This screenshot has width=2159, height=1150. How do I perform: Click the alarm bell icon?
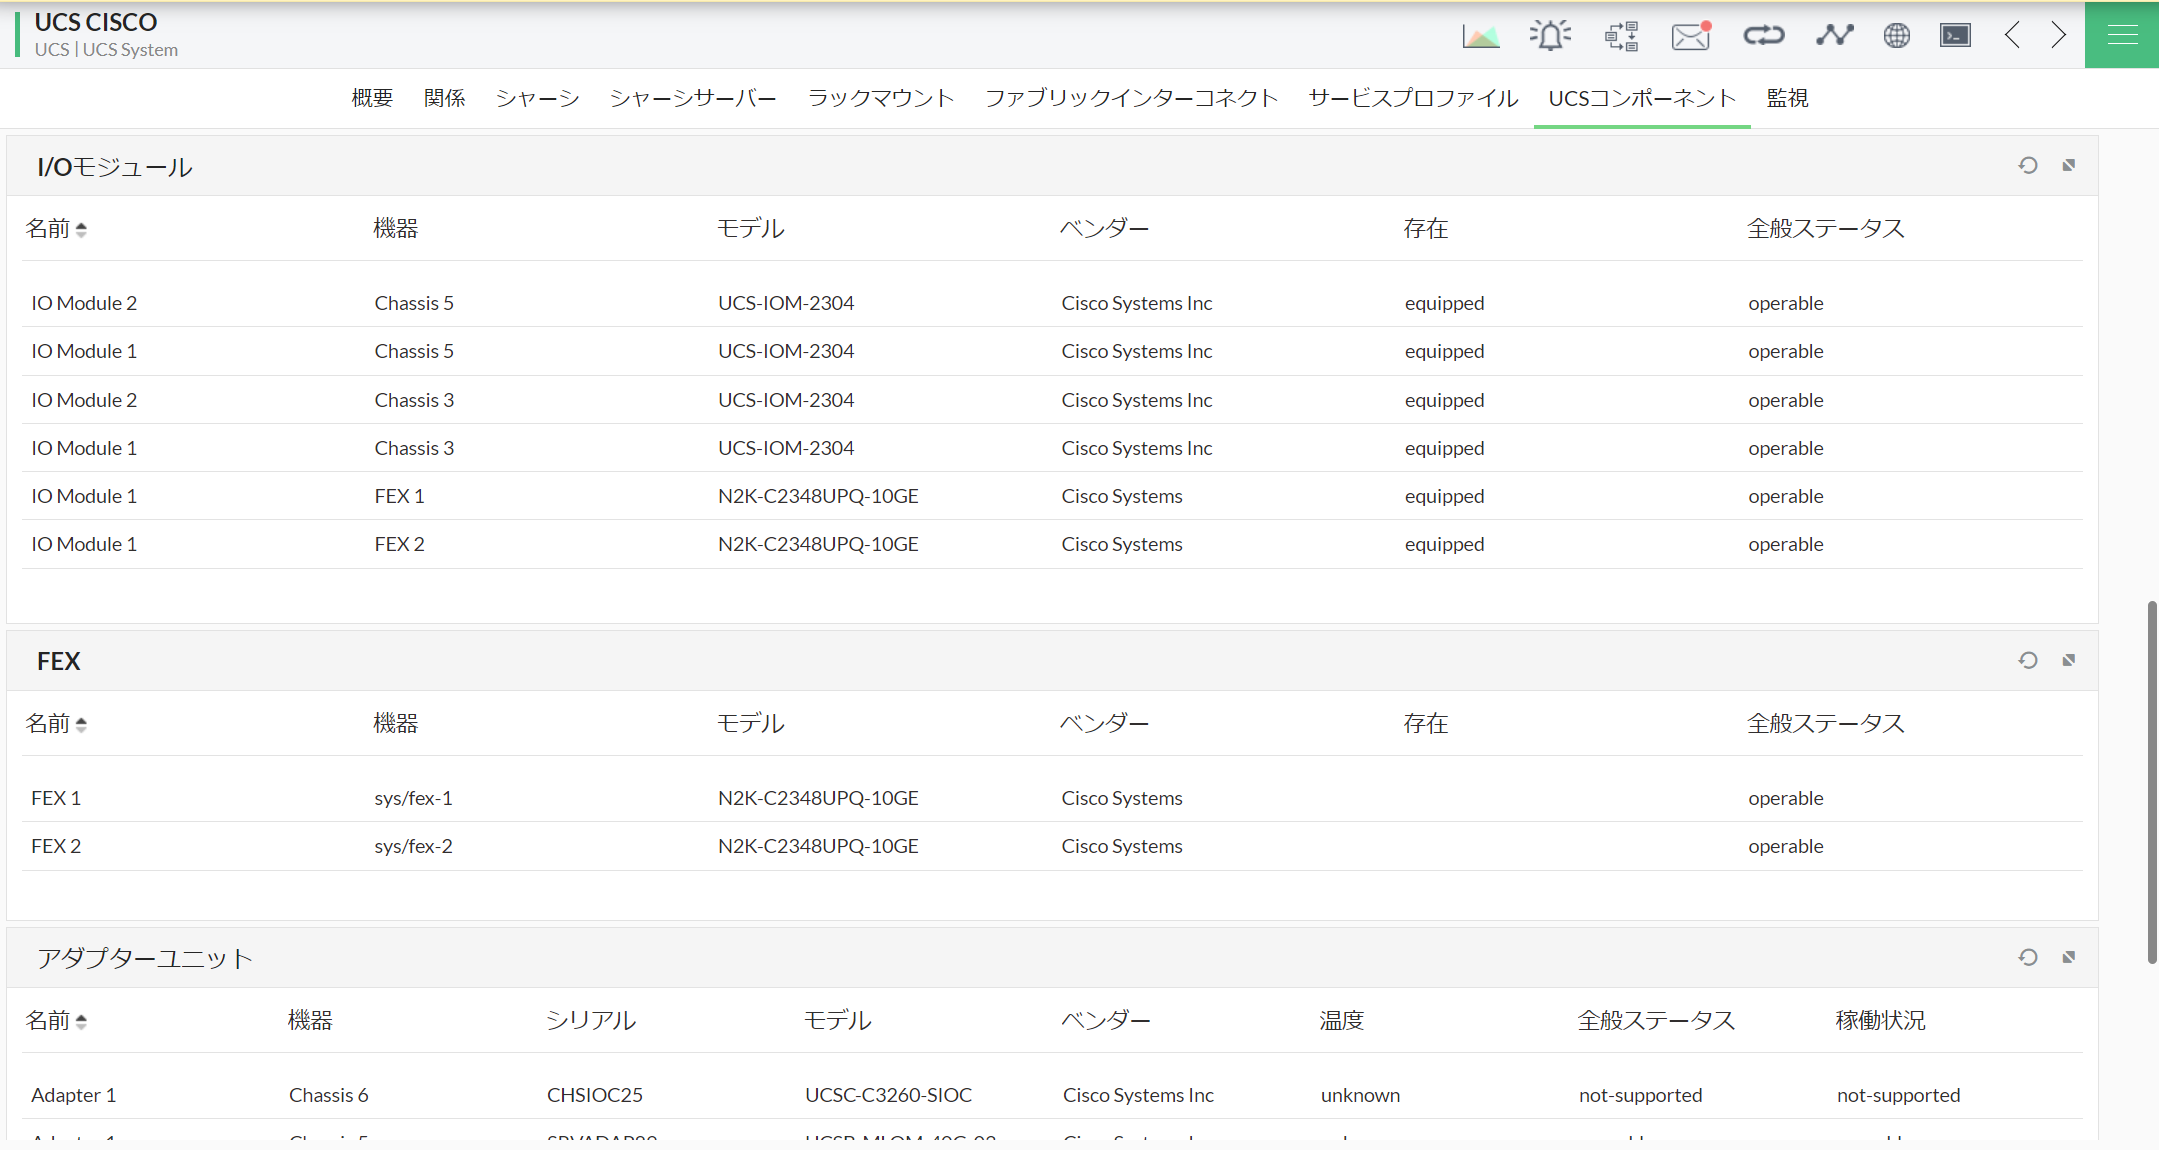tap(1549, 36)
